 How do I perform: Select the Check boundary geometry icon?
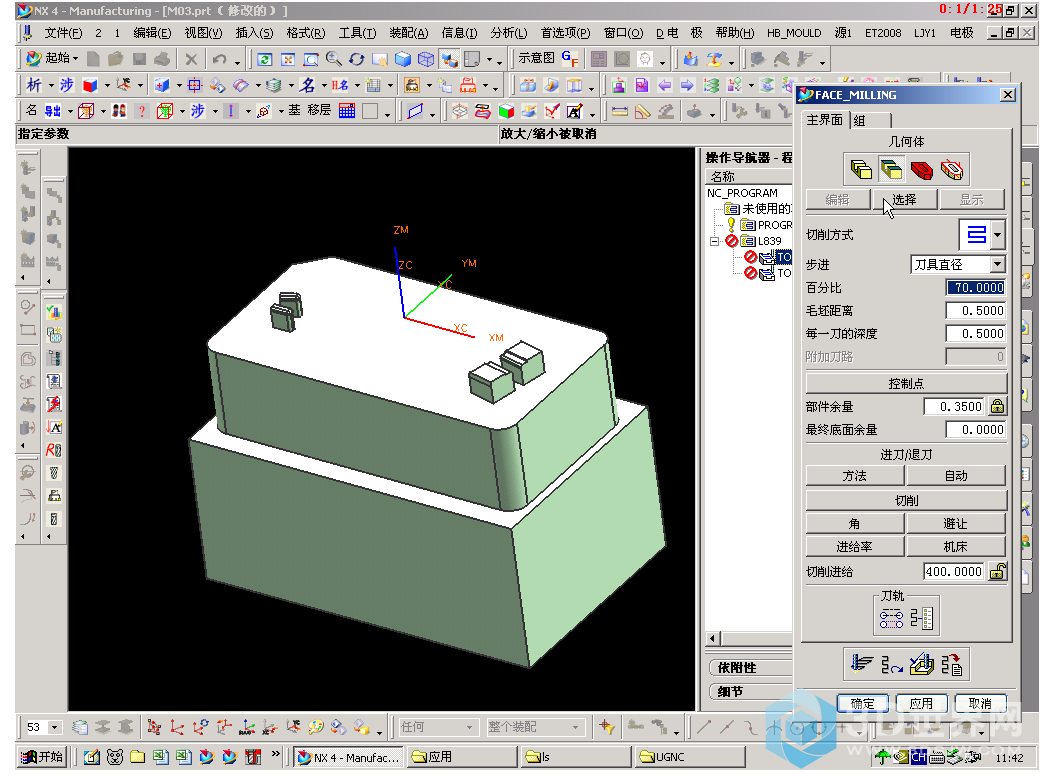[x=952, y=169]
